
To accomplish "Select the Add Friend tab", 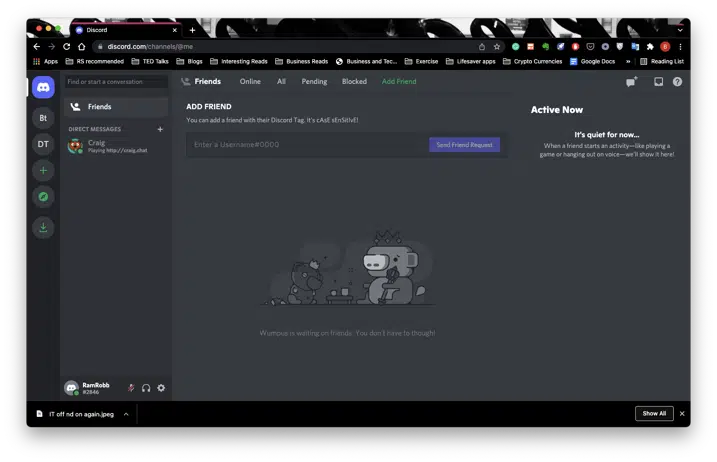I will pos(399,81).
